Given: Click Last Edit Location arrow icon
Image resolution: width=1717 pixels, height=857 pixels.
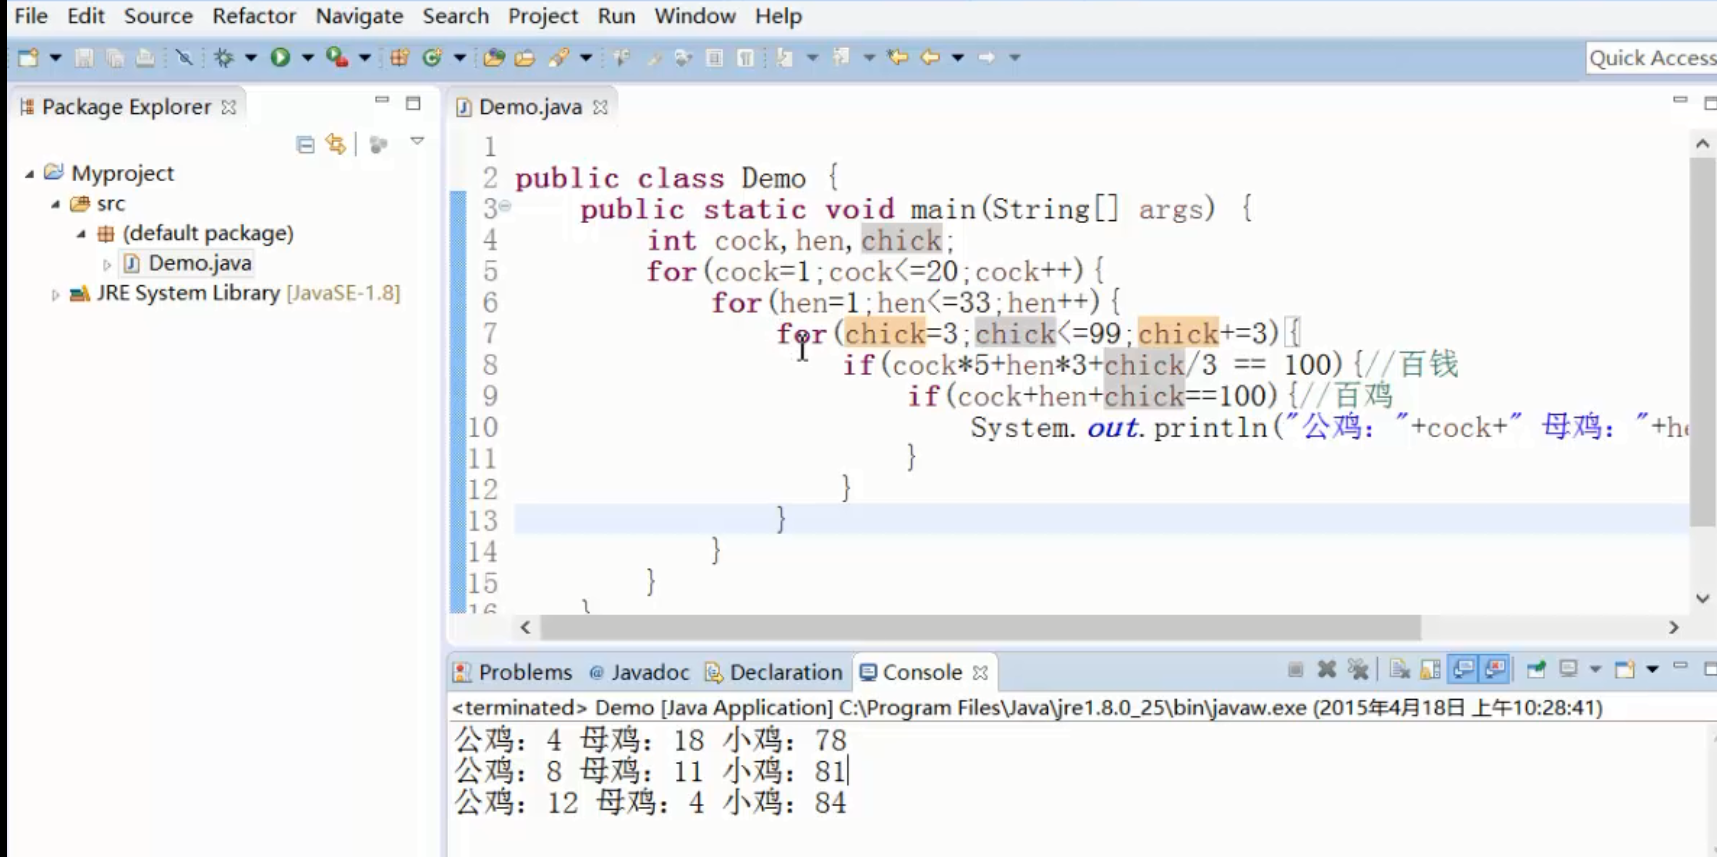Looking at the screenshot, I should point(898,58).
